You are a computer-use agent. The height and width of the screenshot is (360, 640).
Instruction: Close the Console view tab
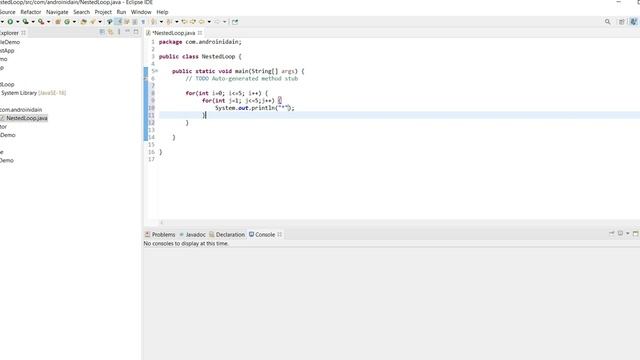point(280,234)
